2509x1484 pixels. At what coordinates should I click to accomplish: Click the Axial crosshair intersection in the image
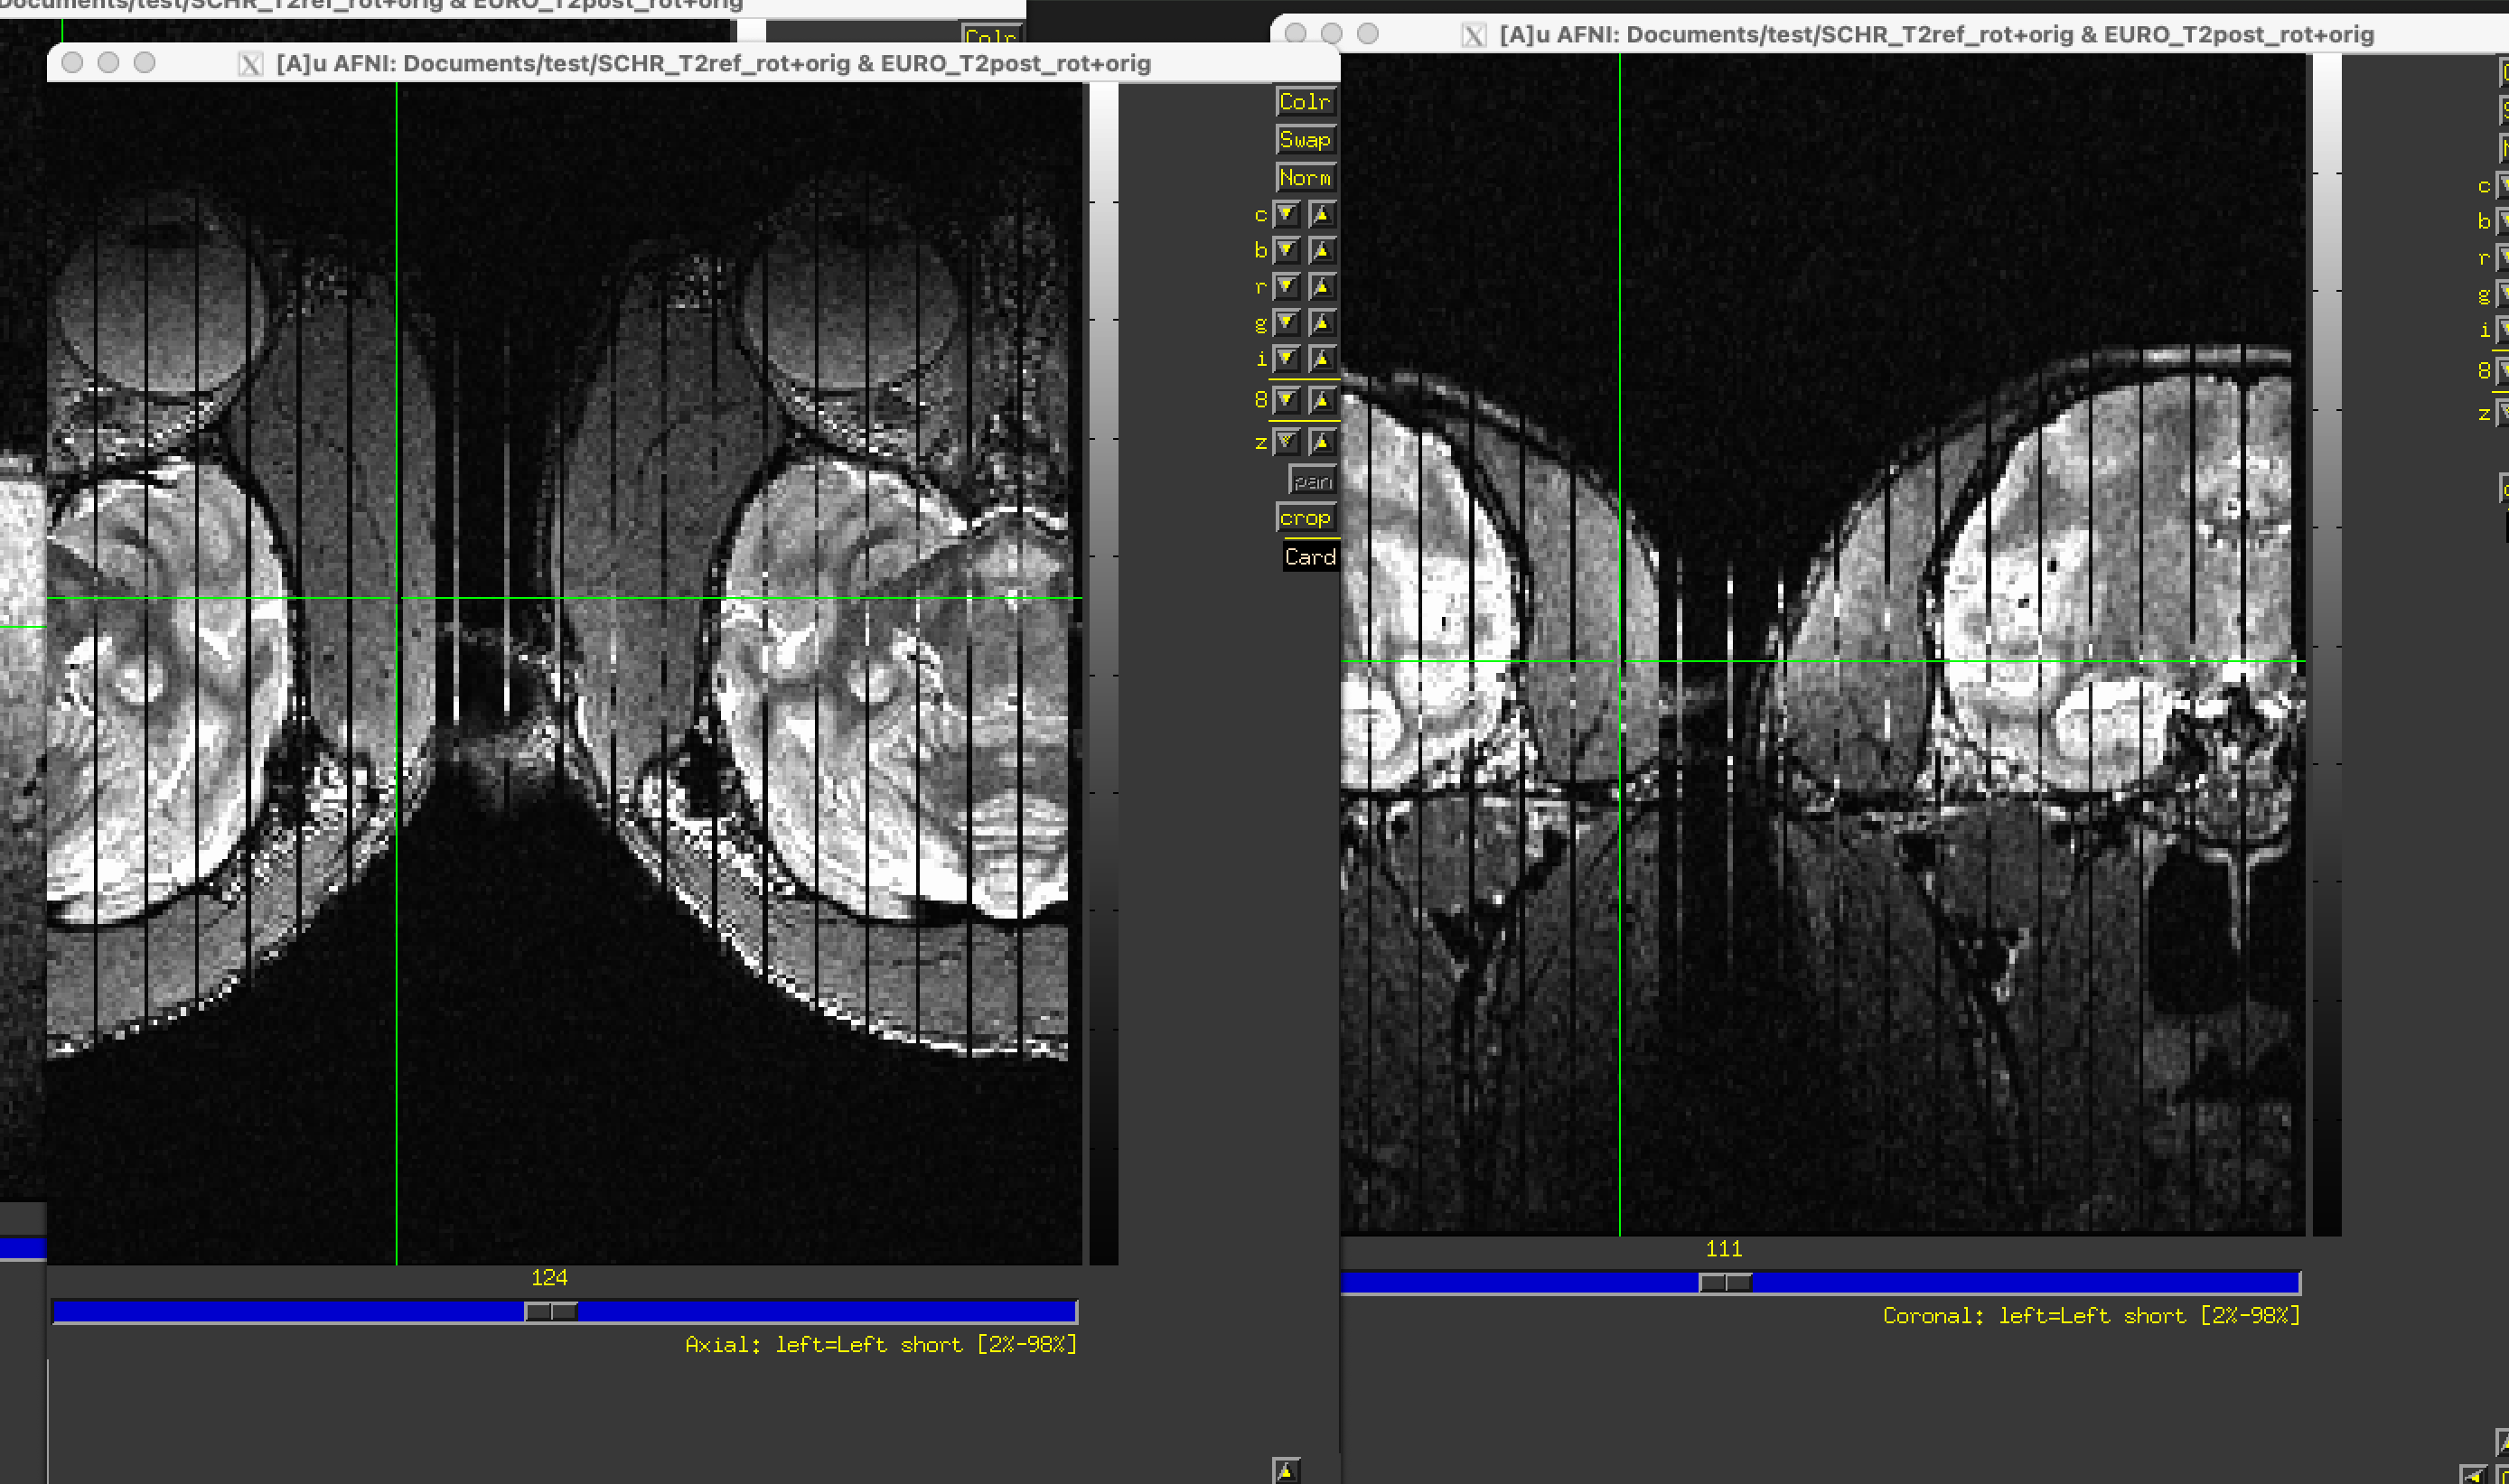[x=397, y=599]
